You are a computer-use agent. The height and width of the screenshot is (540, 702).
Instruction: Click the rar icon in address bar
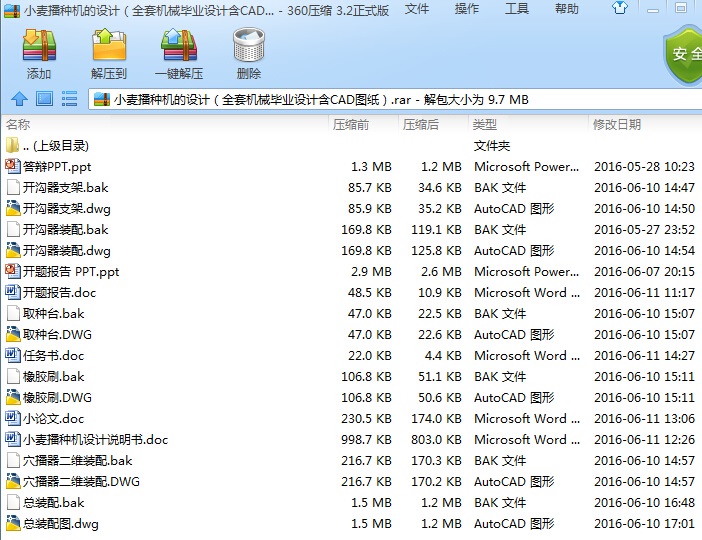102,99
